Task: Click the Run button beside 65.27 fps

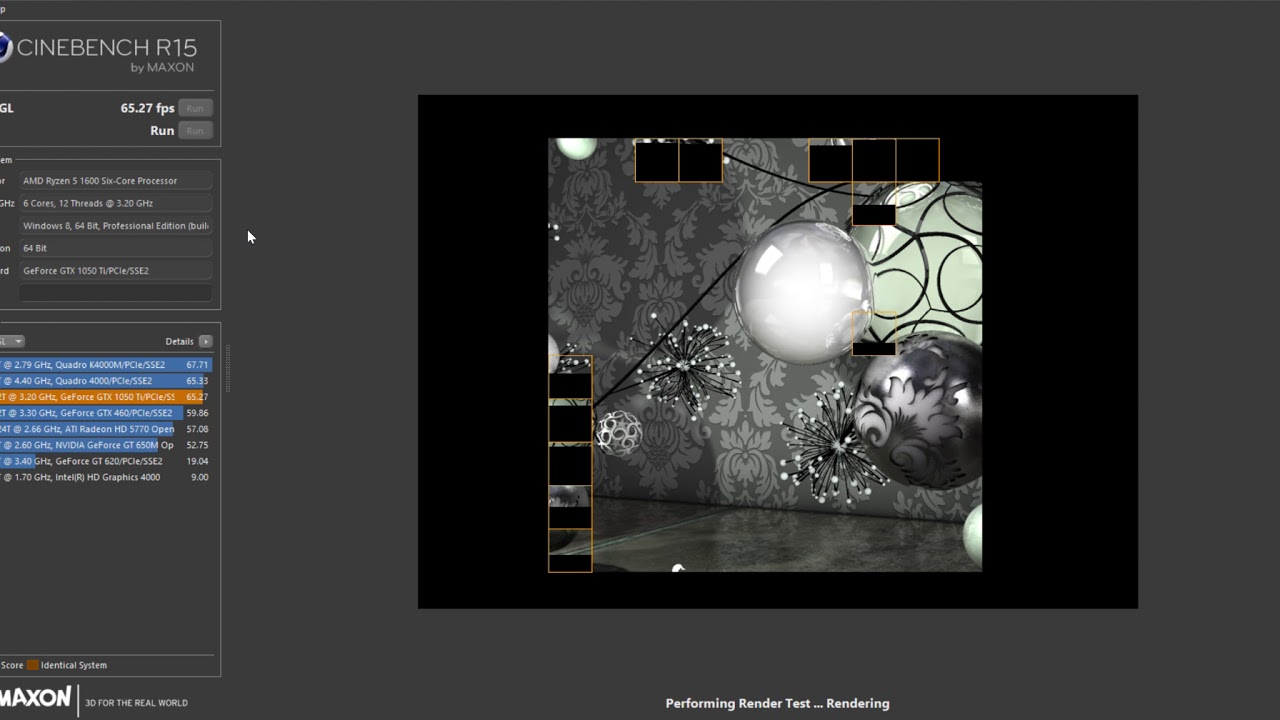Action: (x=195, y=108)
